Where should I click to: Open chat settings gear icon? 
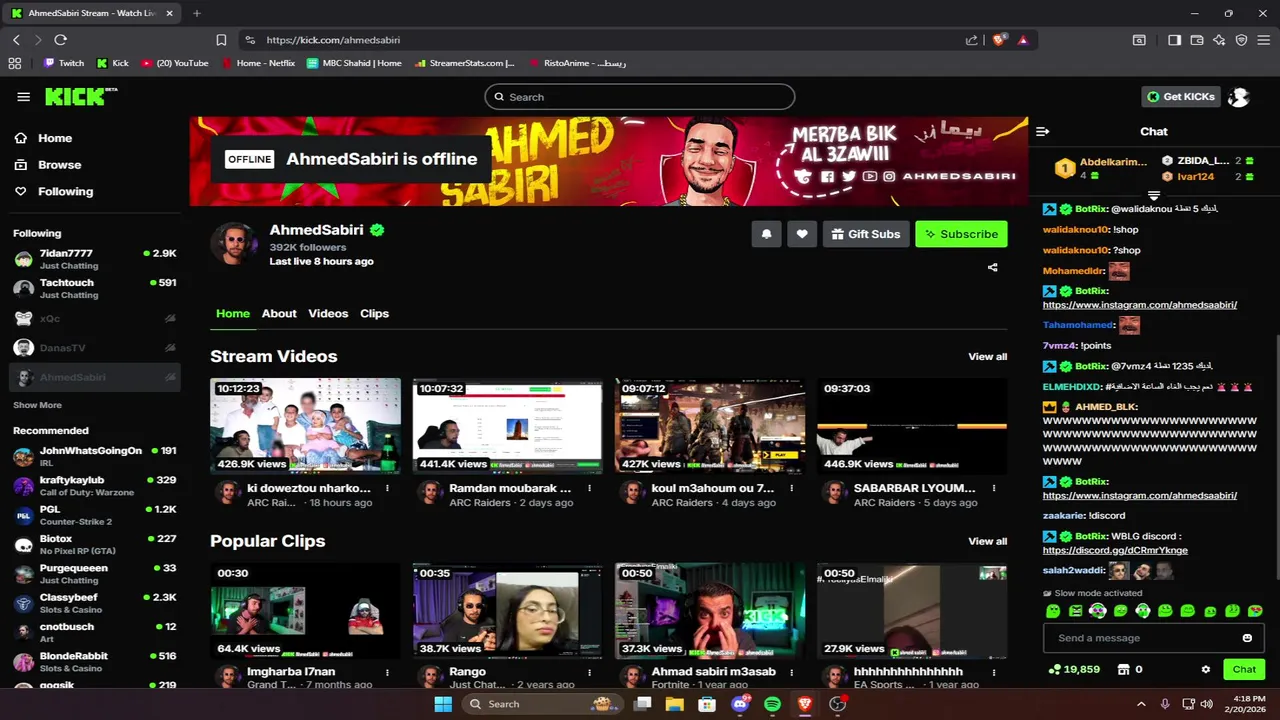coord(1206,669)
